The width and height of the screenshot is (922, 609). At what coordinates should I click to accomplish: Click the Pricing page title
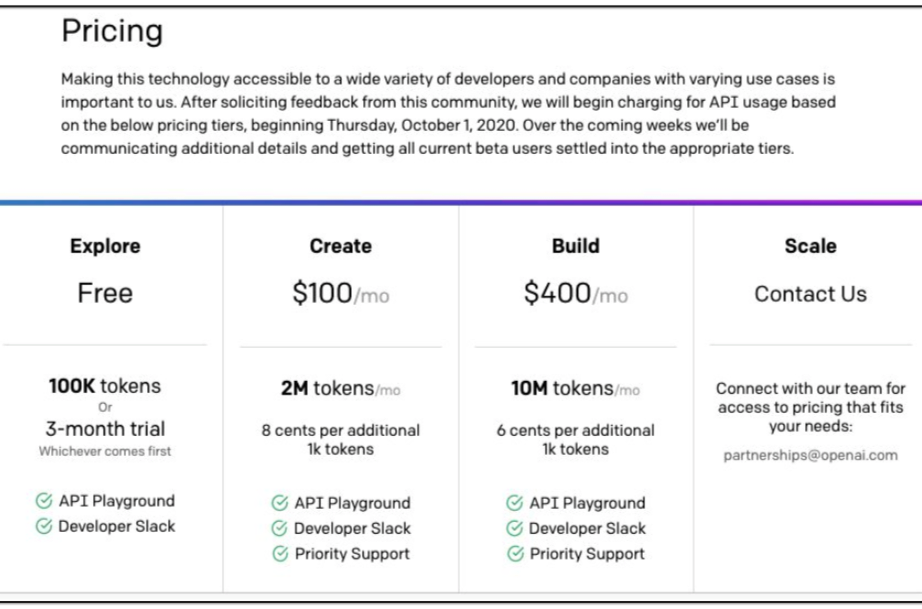point(112,31)
